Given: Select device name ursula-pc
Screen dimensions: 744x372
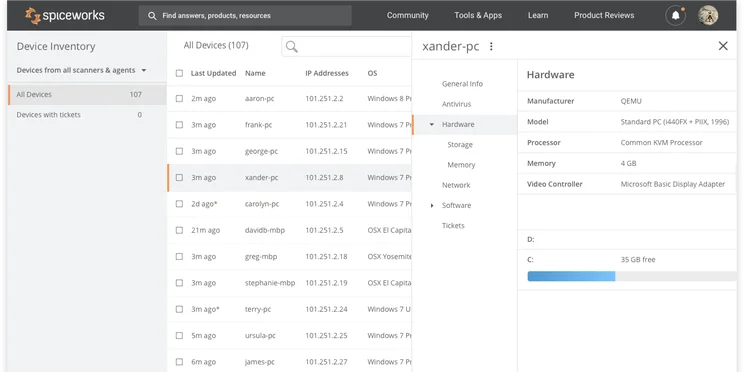Looking at the screenshot, I should (260, 335).
